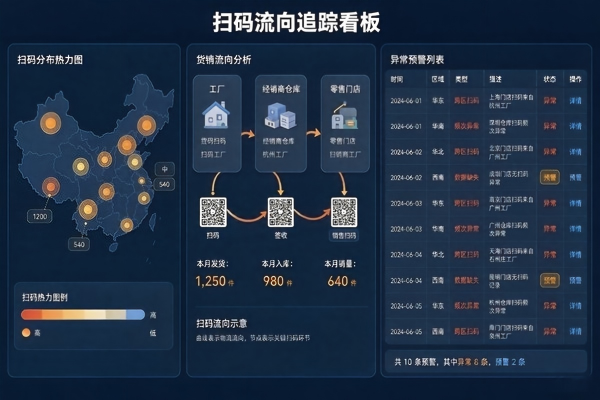This screenshot has height=400, width=600.
Task: Click 异常 8 条 in summary footer
Action: coord(473,362)
